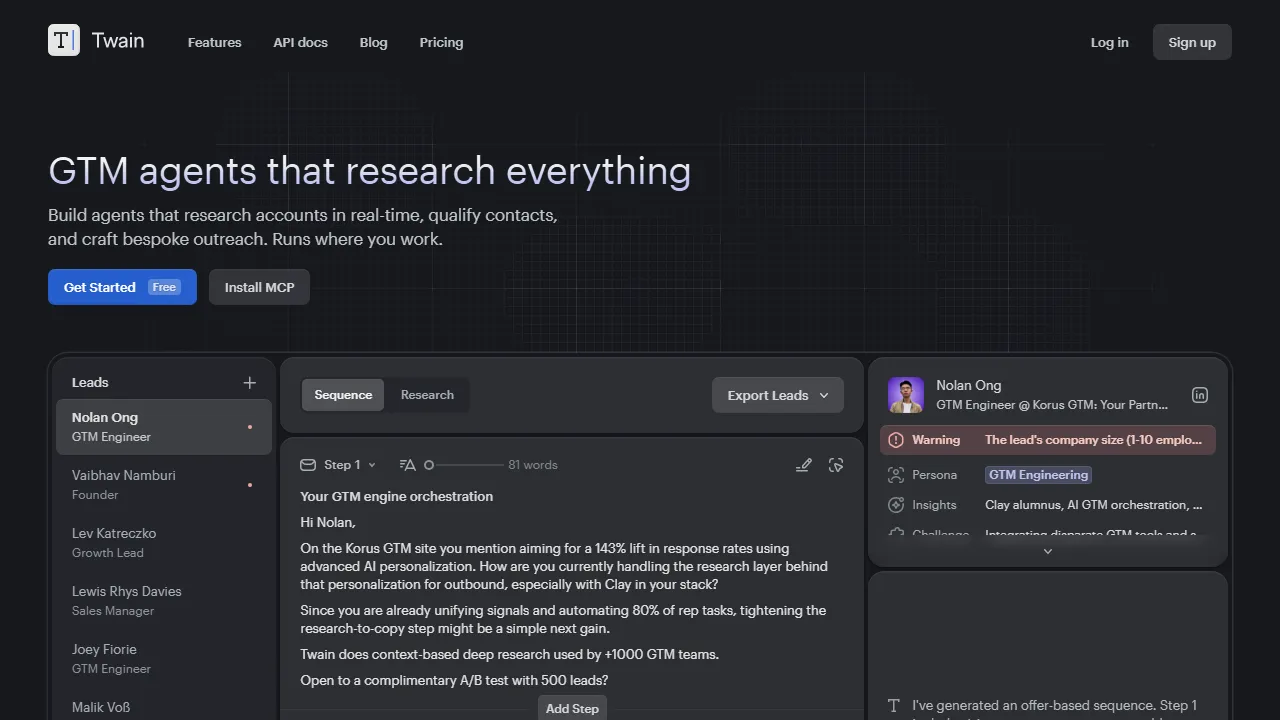Click the Twain T icon in chat message
The height and width of the screenshot is (720, 1280).
coord(894,706)
